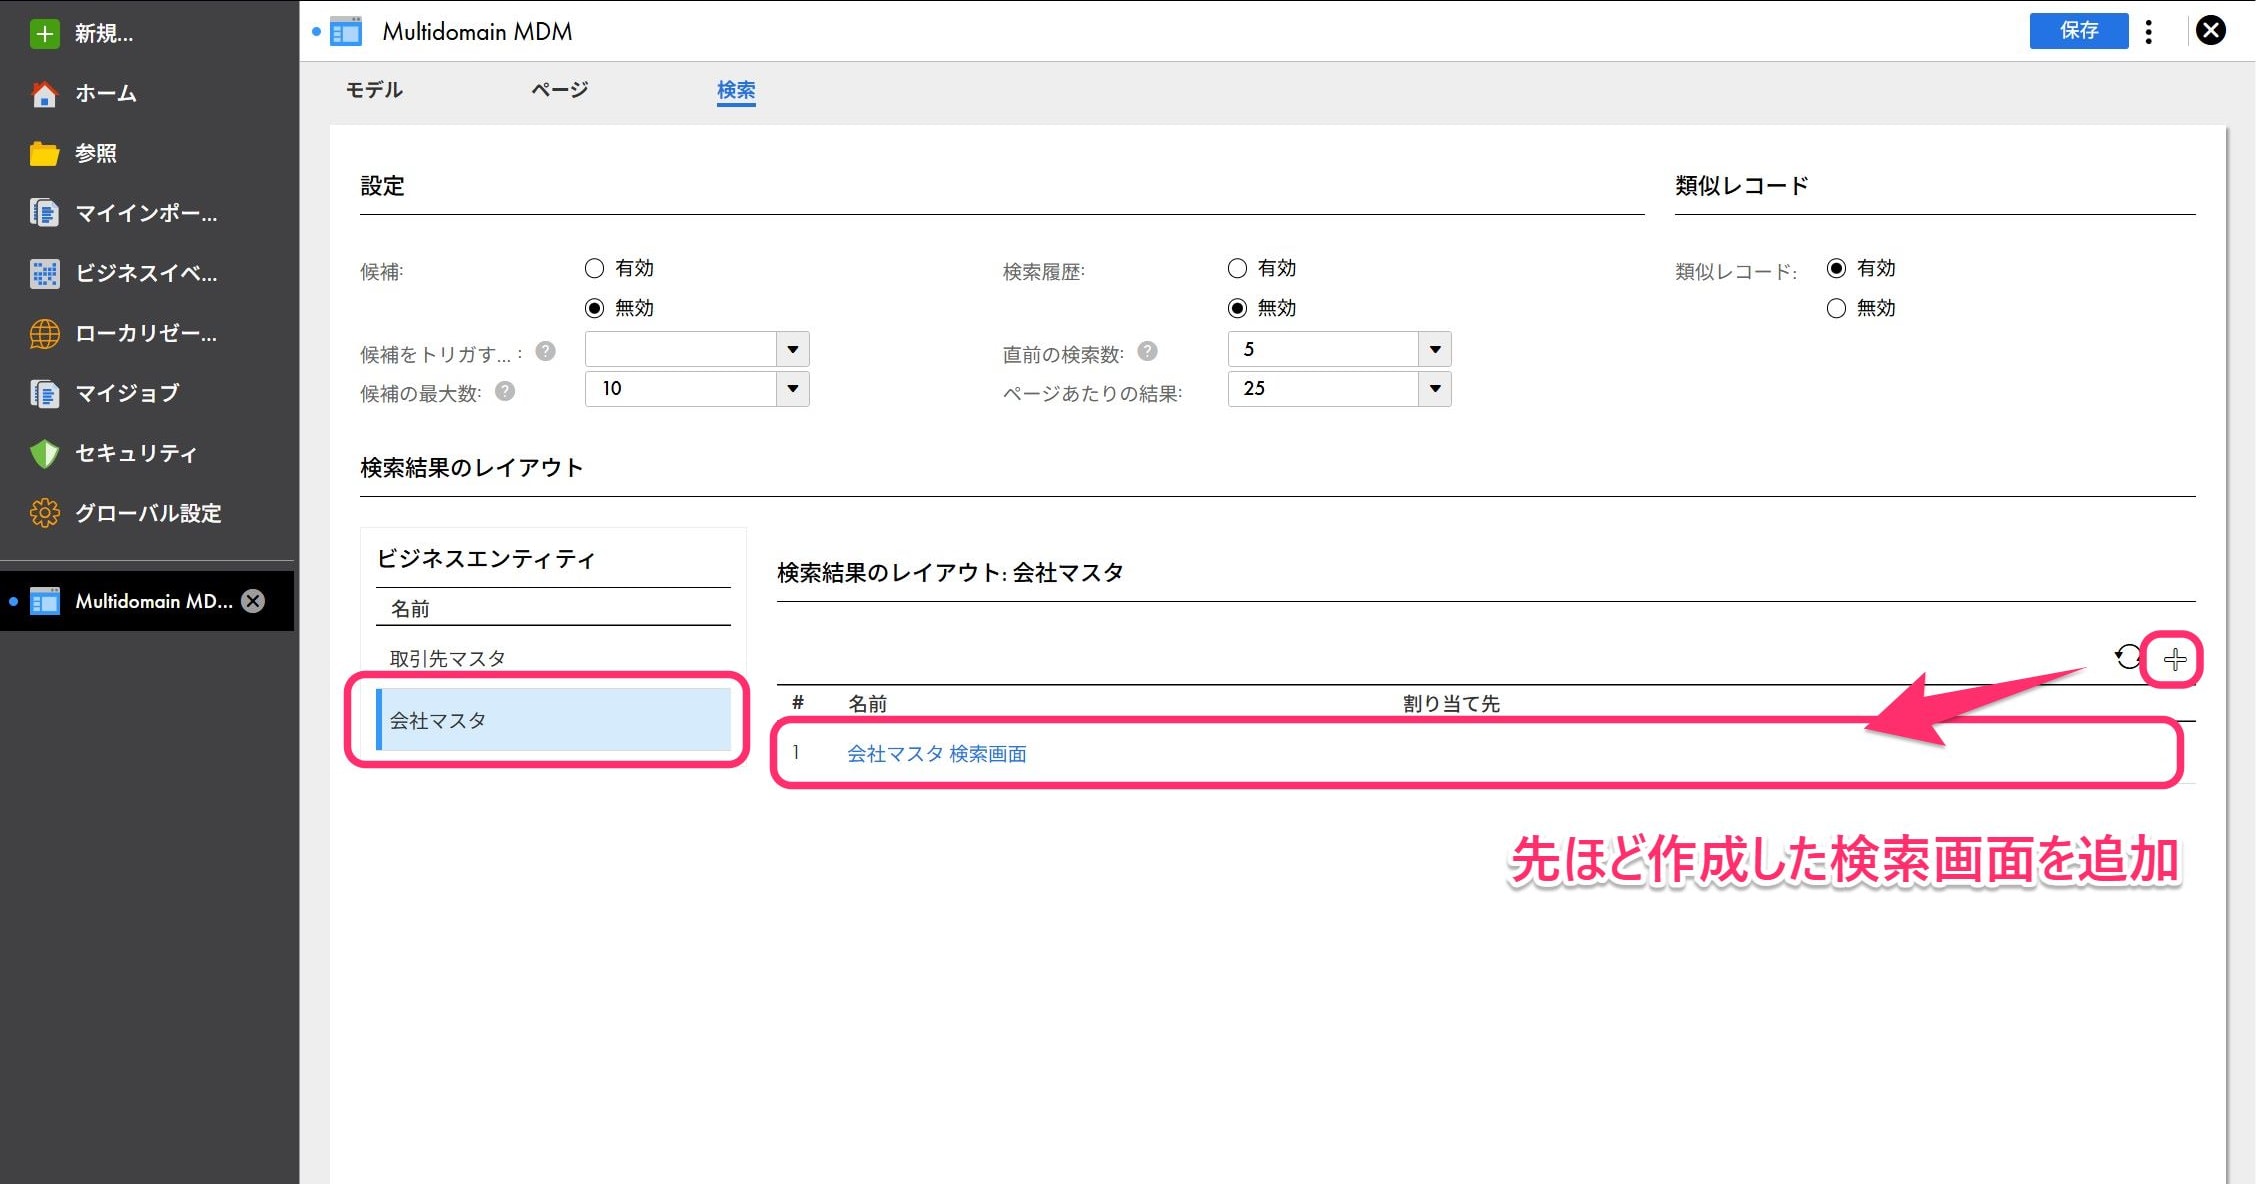Select 無効 for 類似レコード

click(x=1836, y=308)
